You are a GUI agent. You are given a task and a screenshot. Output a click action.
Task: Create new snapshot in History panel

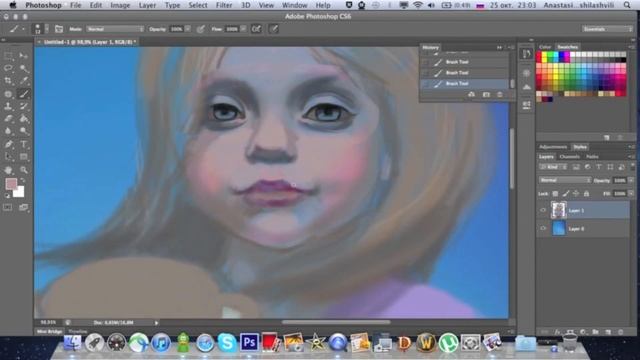pos(486,95)
